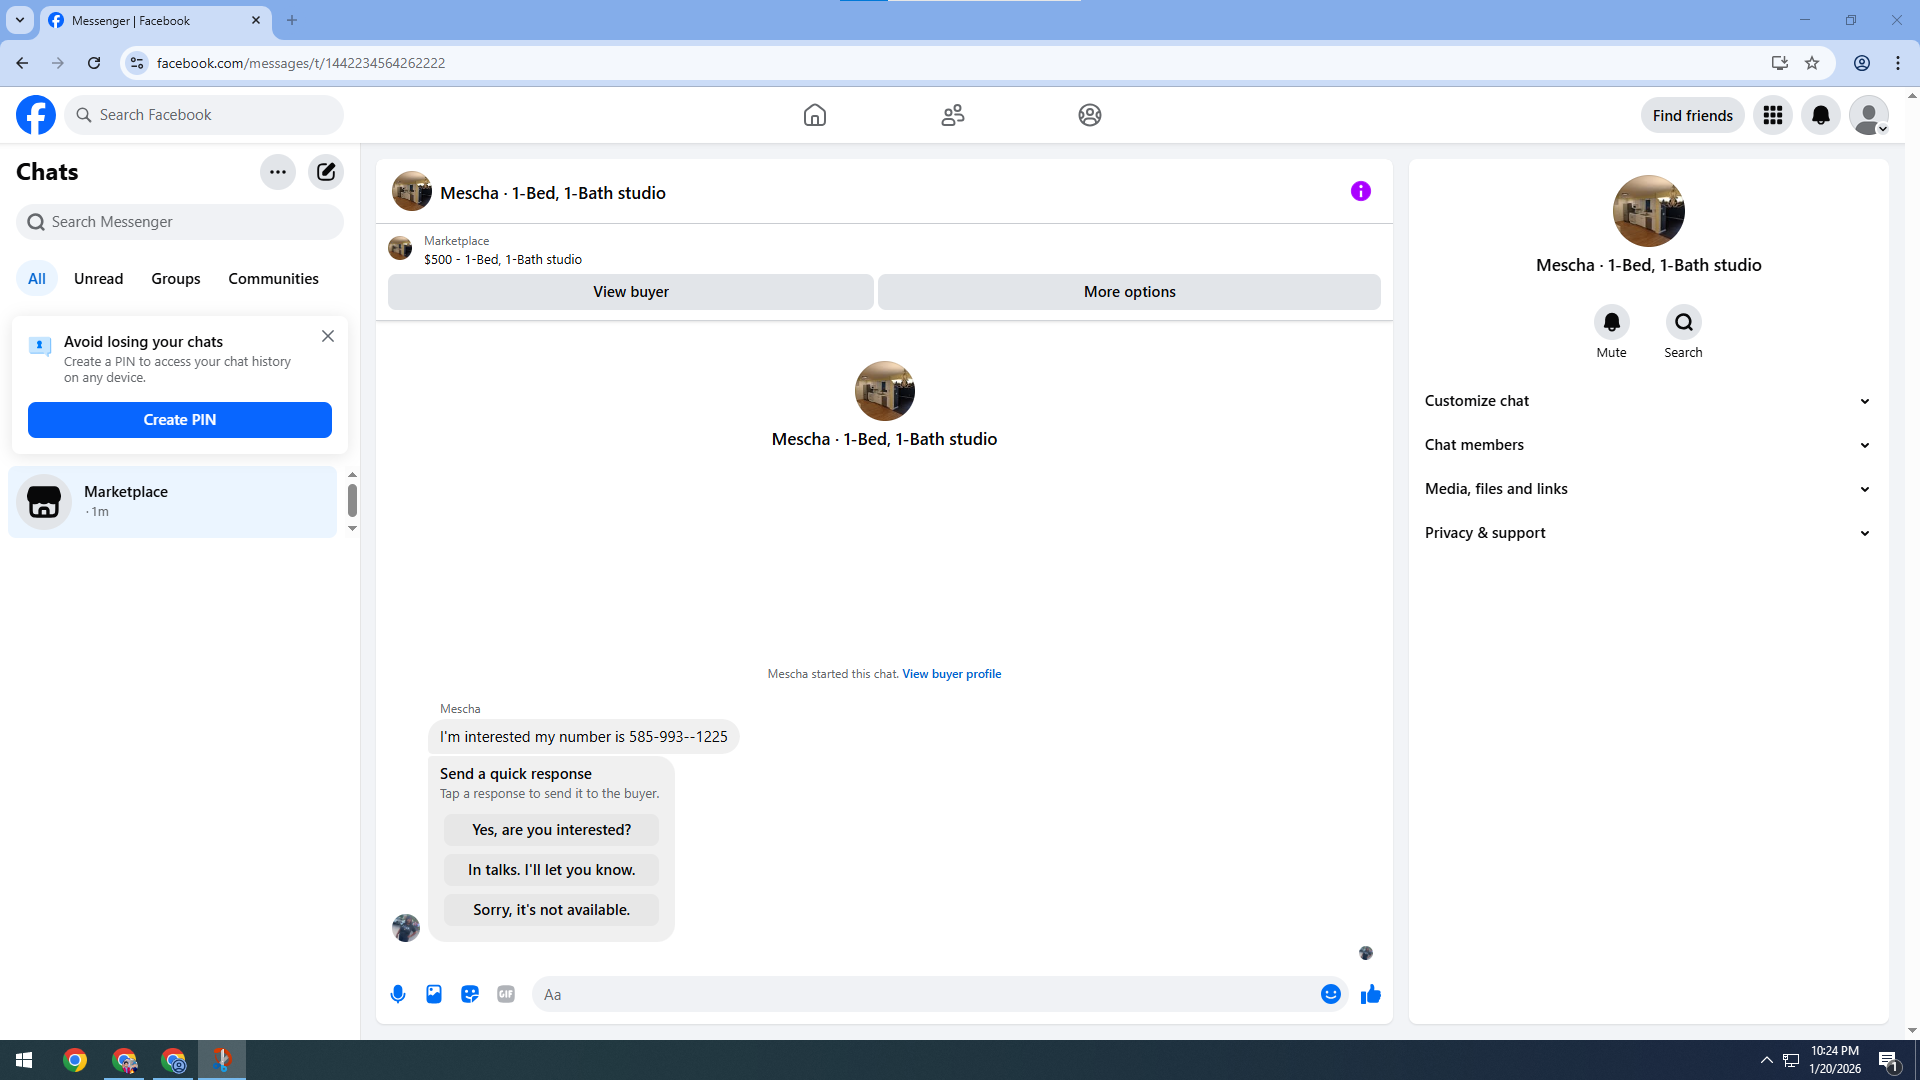Open the listing thumbnail in chat header
The image size is (1920, 1080).
(412, 191)
